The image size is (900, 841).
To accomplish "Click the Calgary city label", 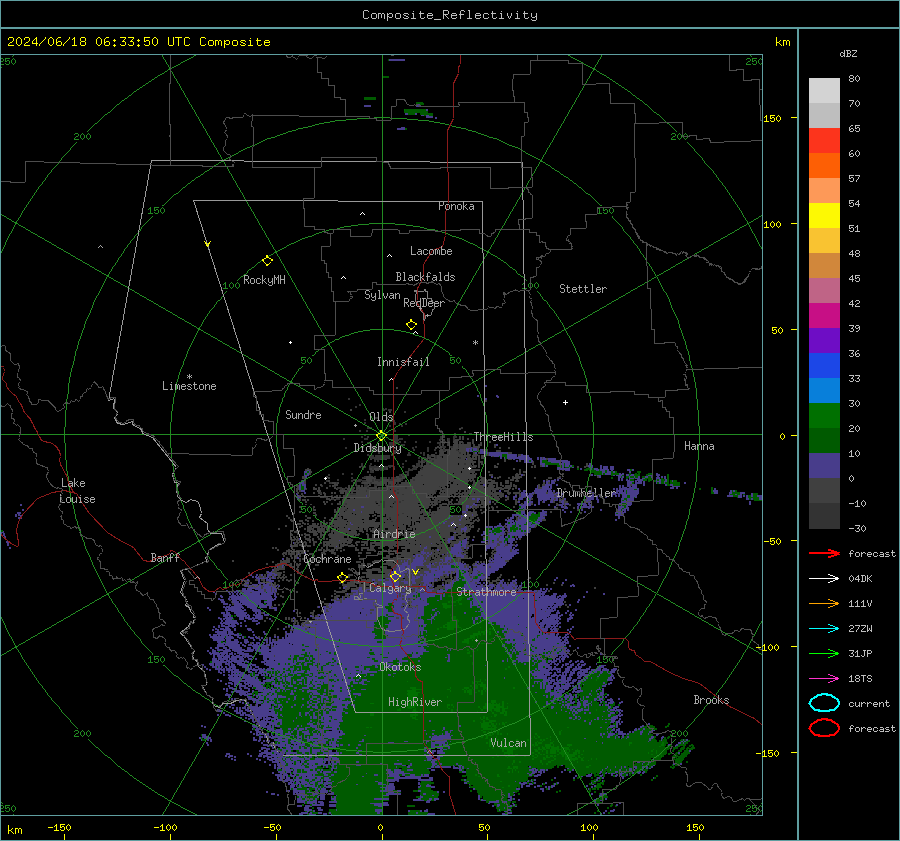I will point(390,588).
